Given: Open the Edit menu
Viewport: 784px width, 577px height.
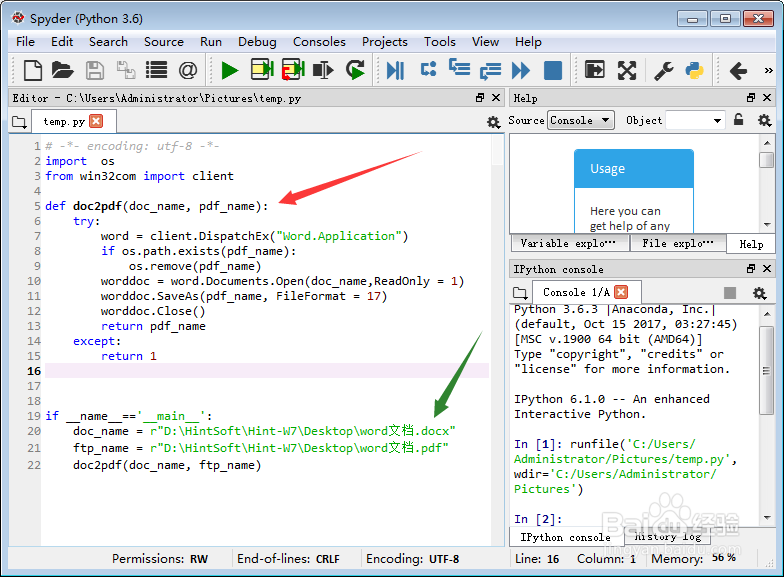Looking at the screenshot, I should (x=62, y=42).
